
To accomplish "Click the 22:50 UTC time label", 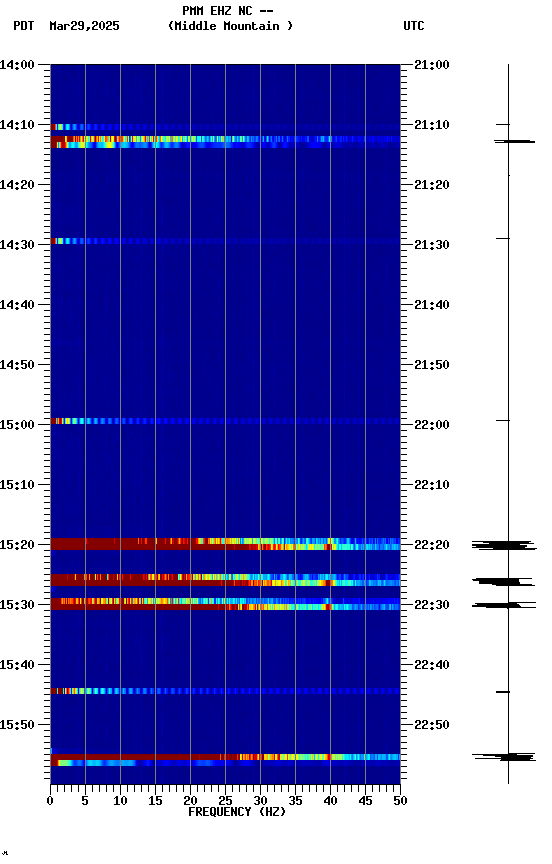I will 432,725.
